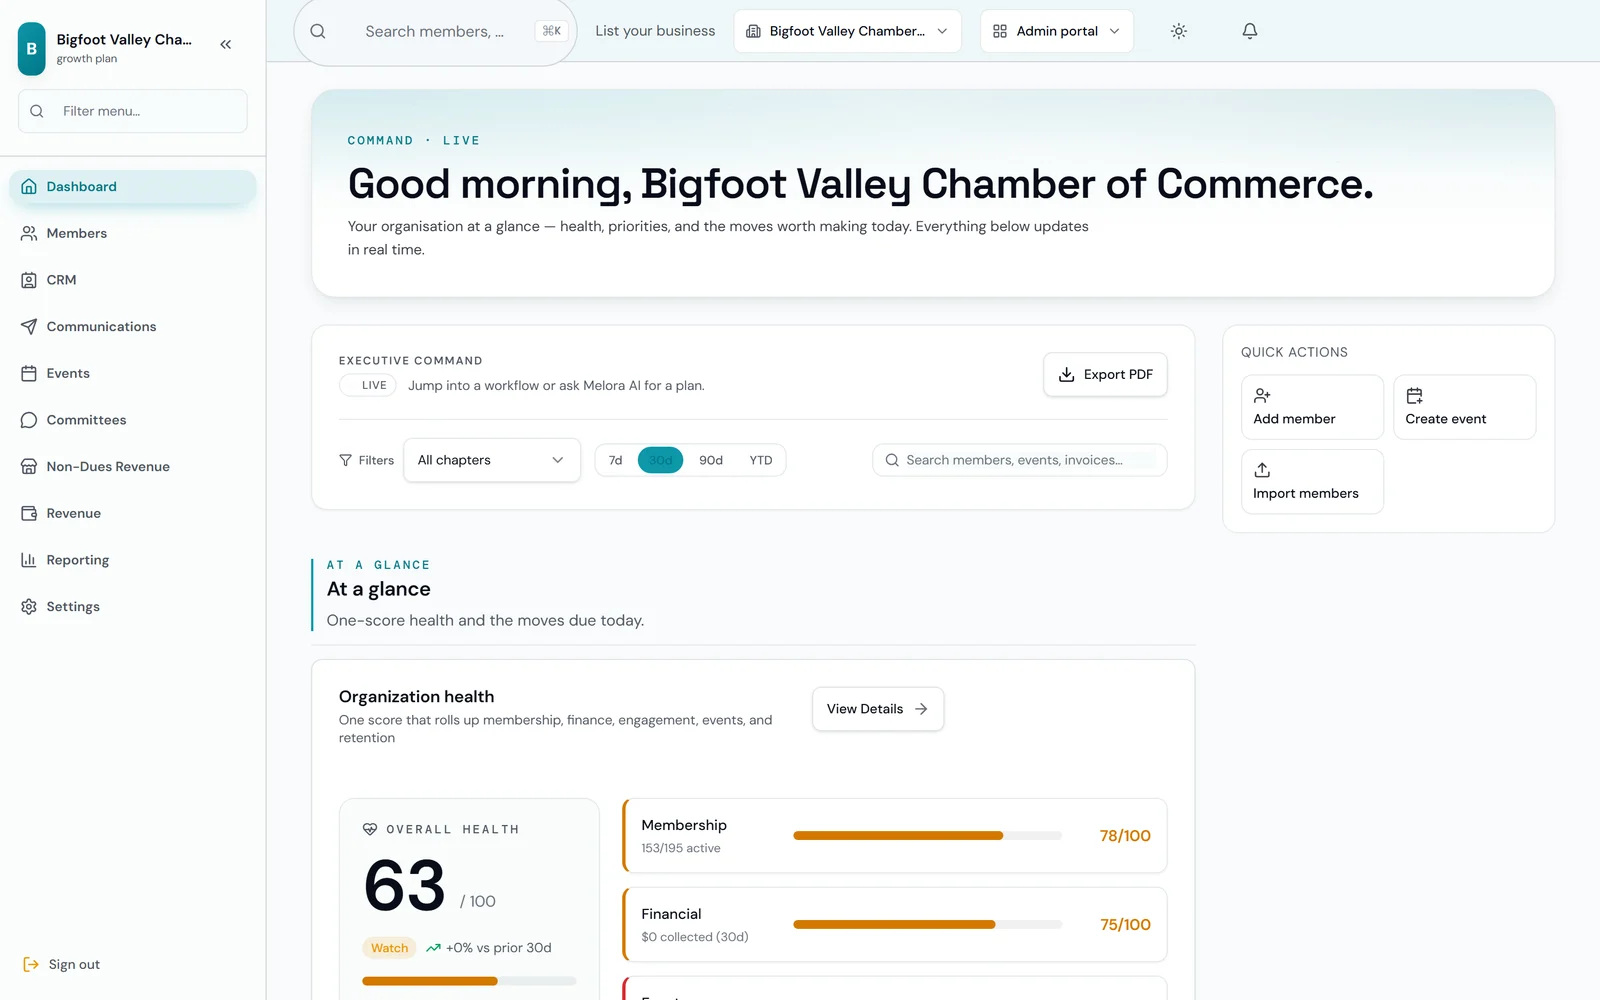Open the Bigfoot Valley Chamber organization dropdown
Viewport: 1600px width, 1000px height.
coord(848,31)
